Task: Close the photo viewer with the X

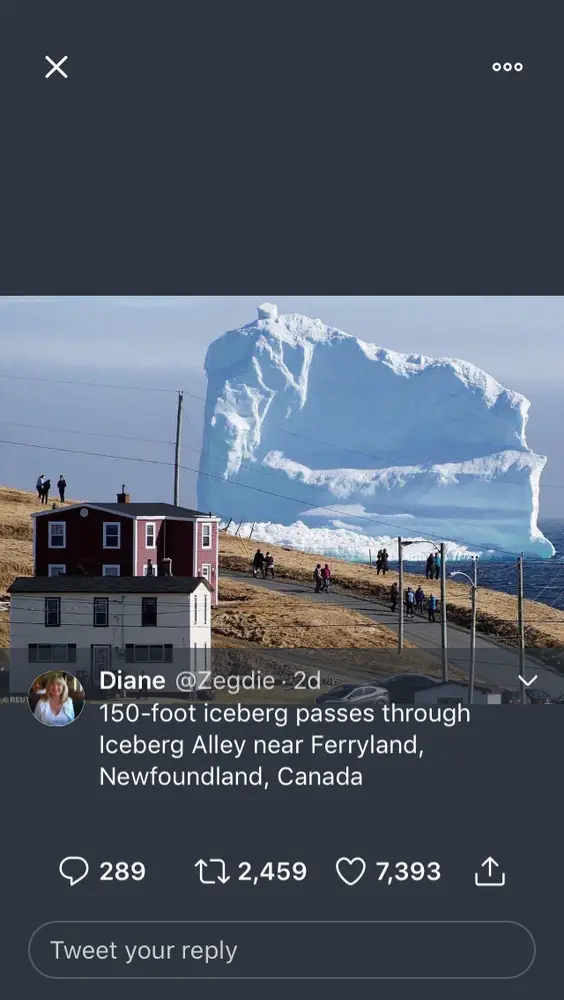Action: [56, 67]
